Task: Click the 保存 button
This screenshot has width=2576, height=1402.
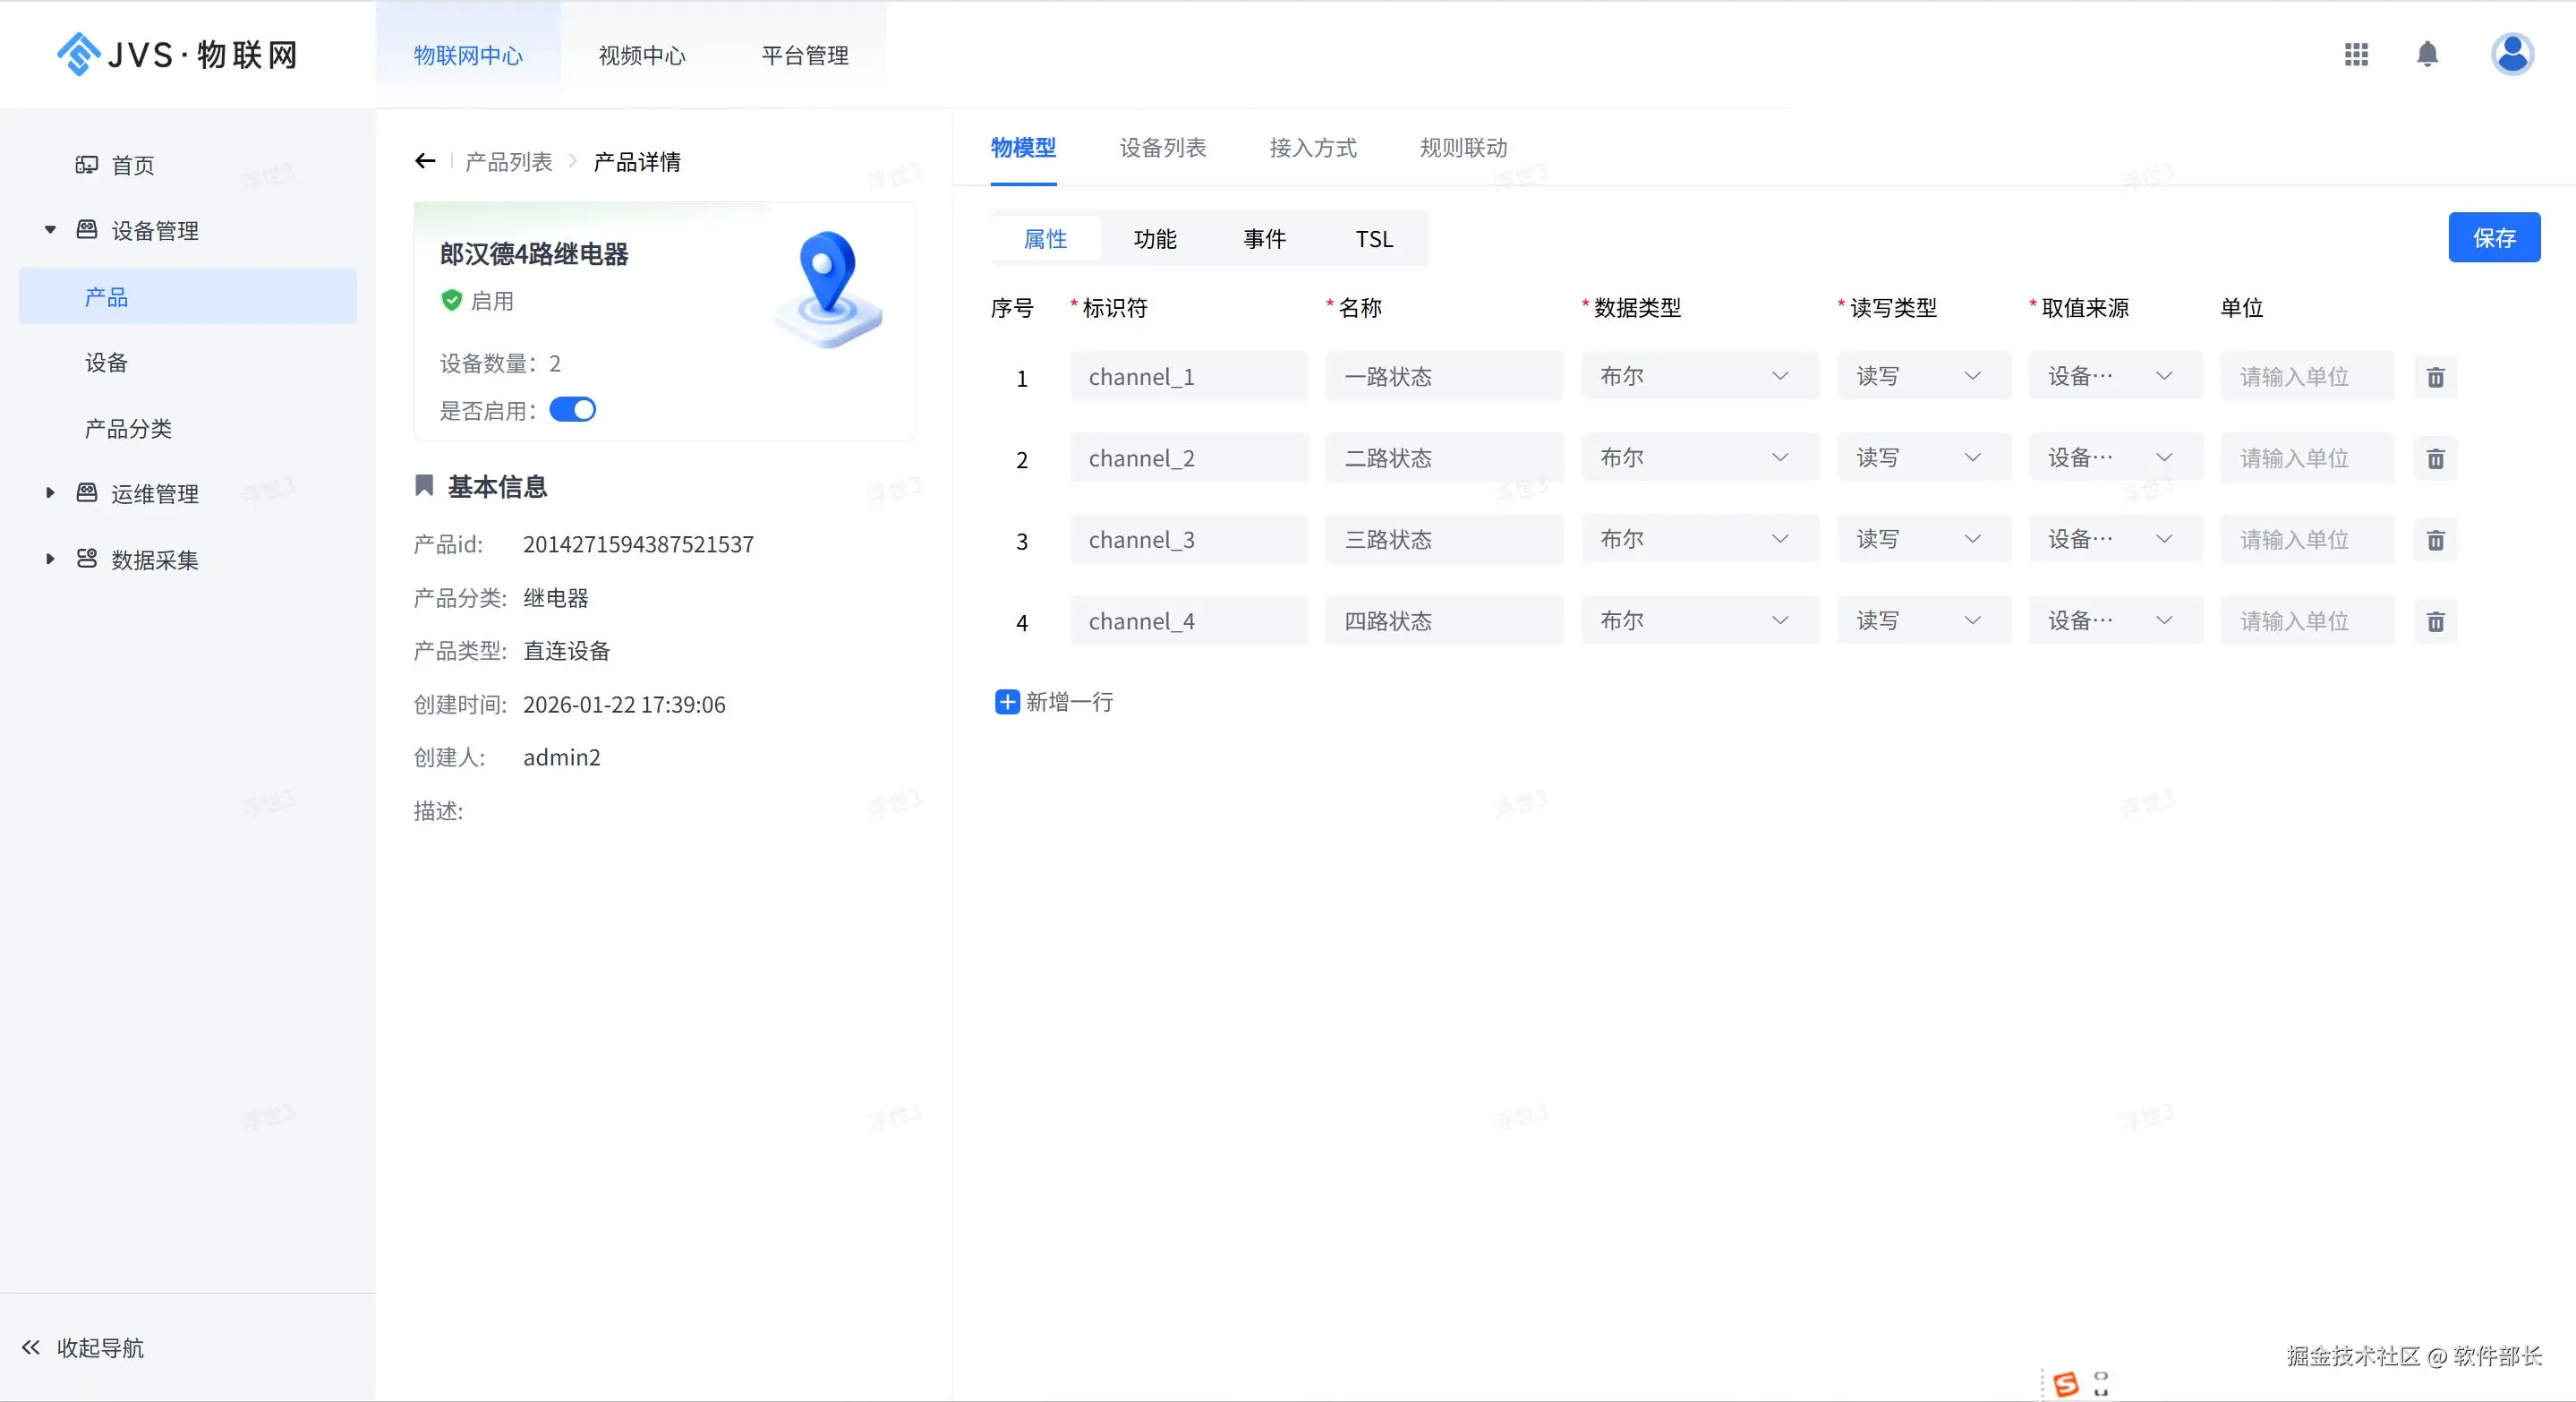Action: [2493, 238]
